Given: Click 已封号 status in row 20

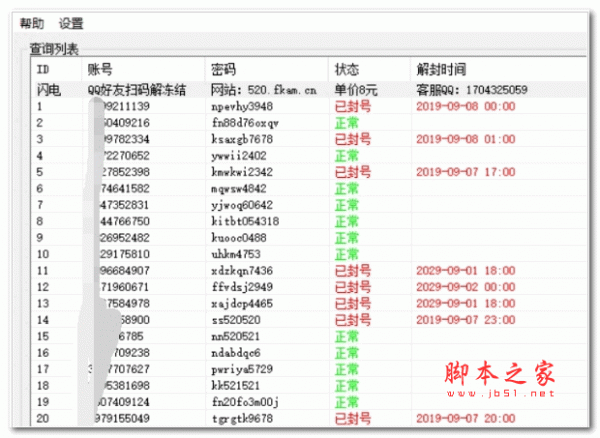Looking at the screenshot, I should point(353,419).
